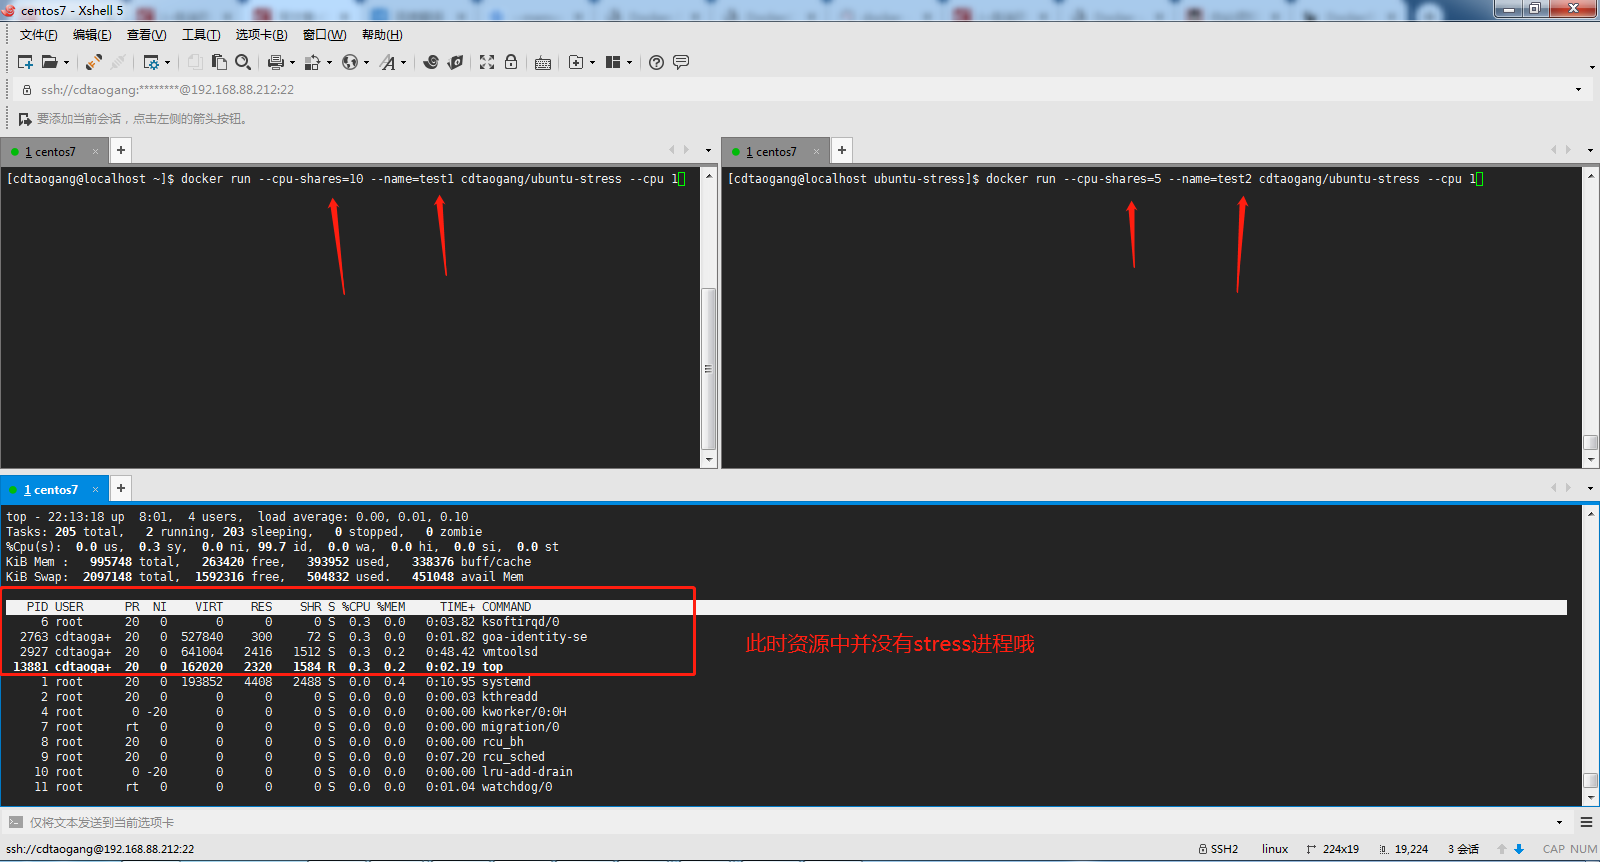Click the Reconnect plug icon
The height and width of the screenshot is (862, 1600).
point(93,62)
